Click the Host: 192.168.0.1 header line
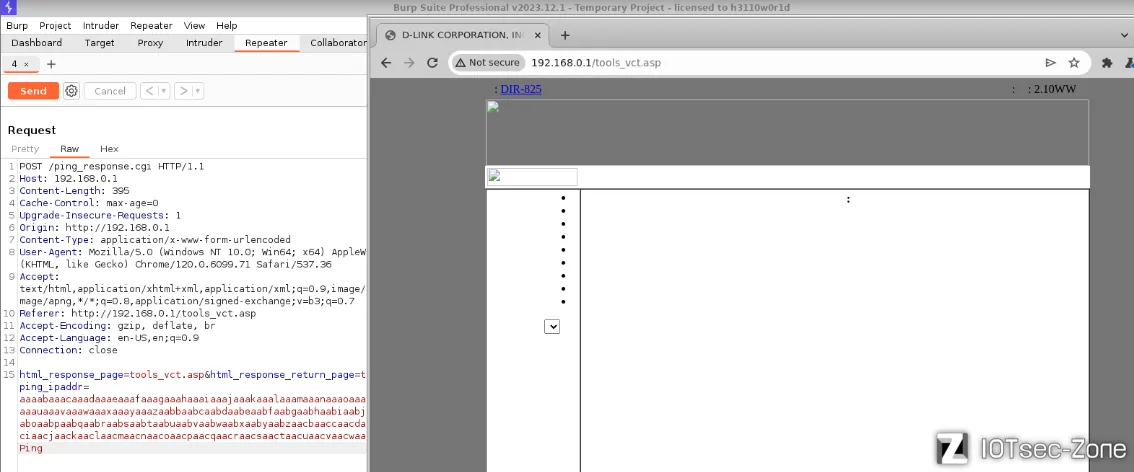 68,179
